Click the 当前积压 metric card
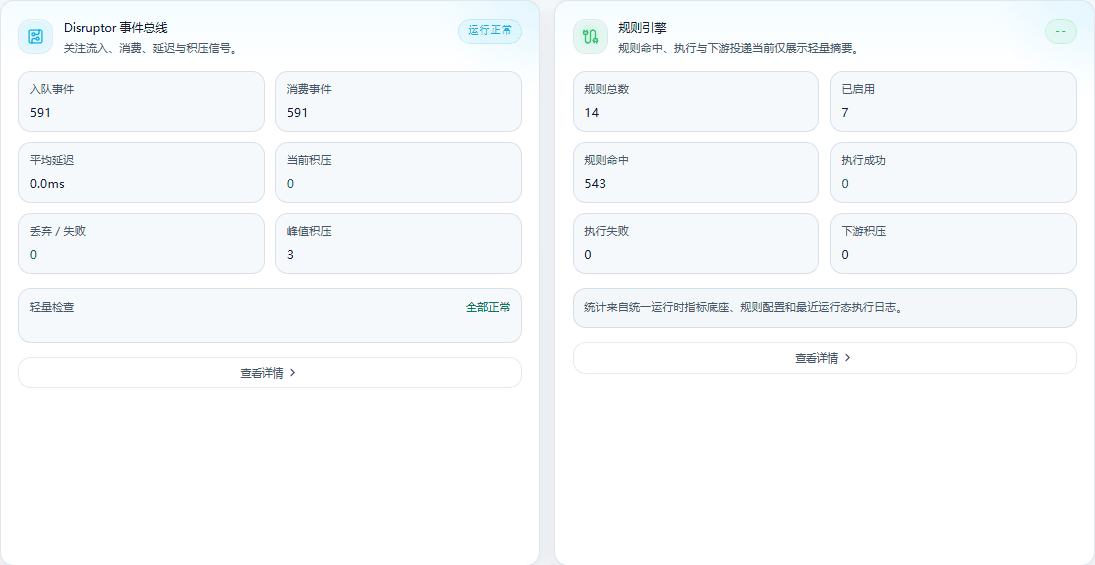Screen dimensions: 1095x565 tap(398, 173)
